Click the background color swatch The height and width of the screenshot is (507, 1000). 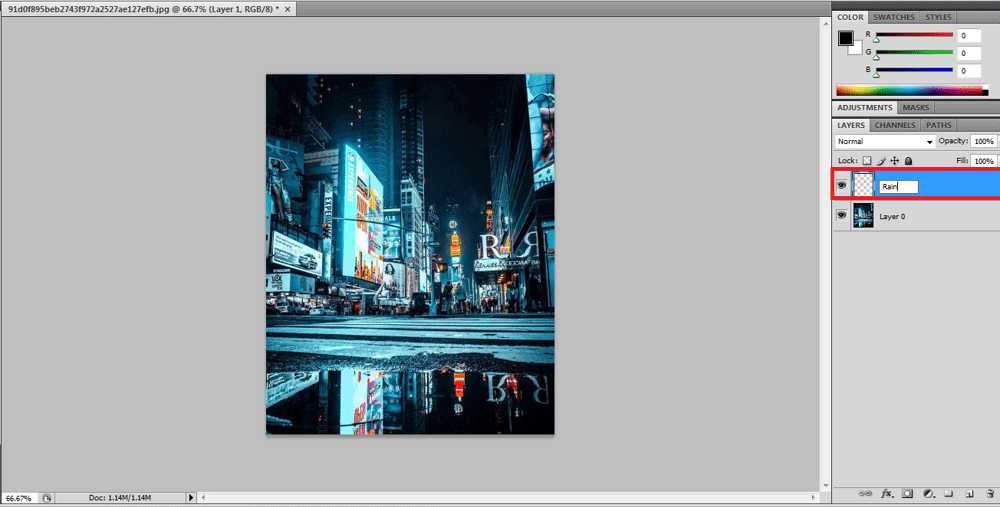(x=856, y=49)
